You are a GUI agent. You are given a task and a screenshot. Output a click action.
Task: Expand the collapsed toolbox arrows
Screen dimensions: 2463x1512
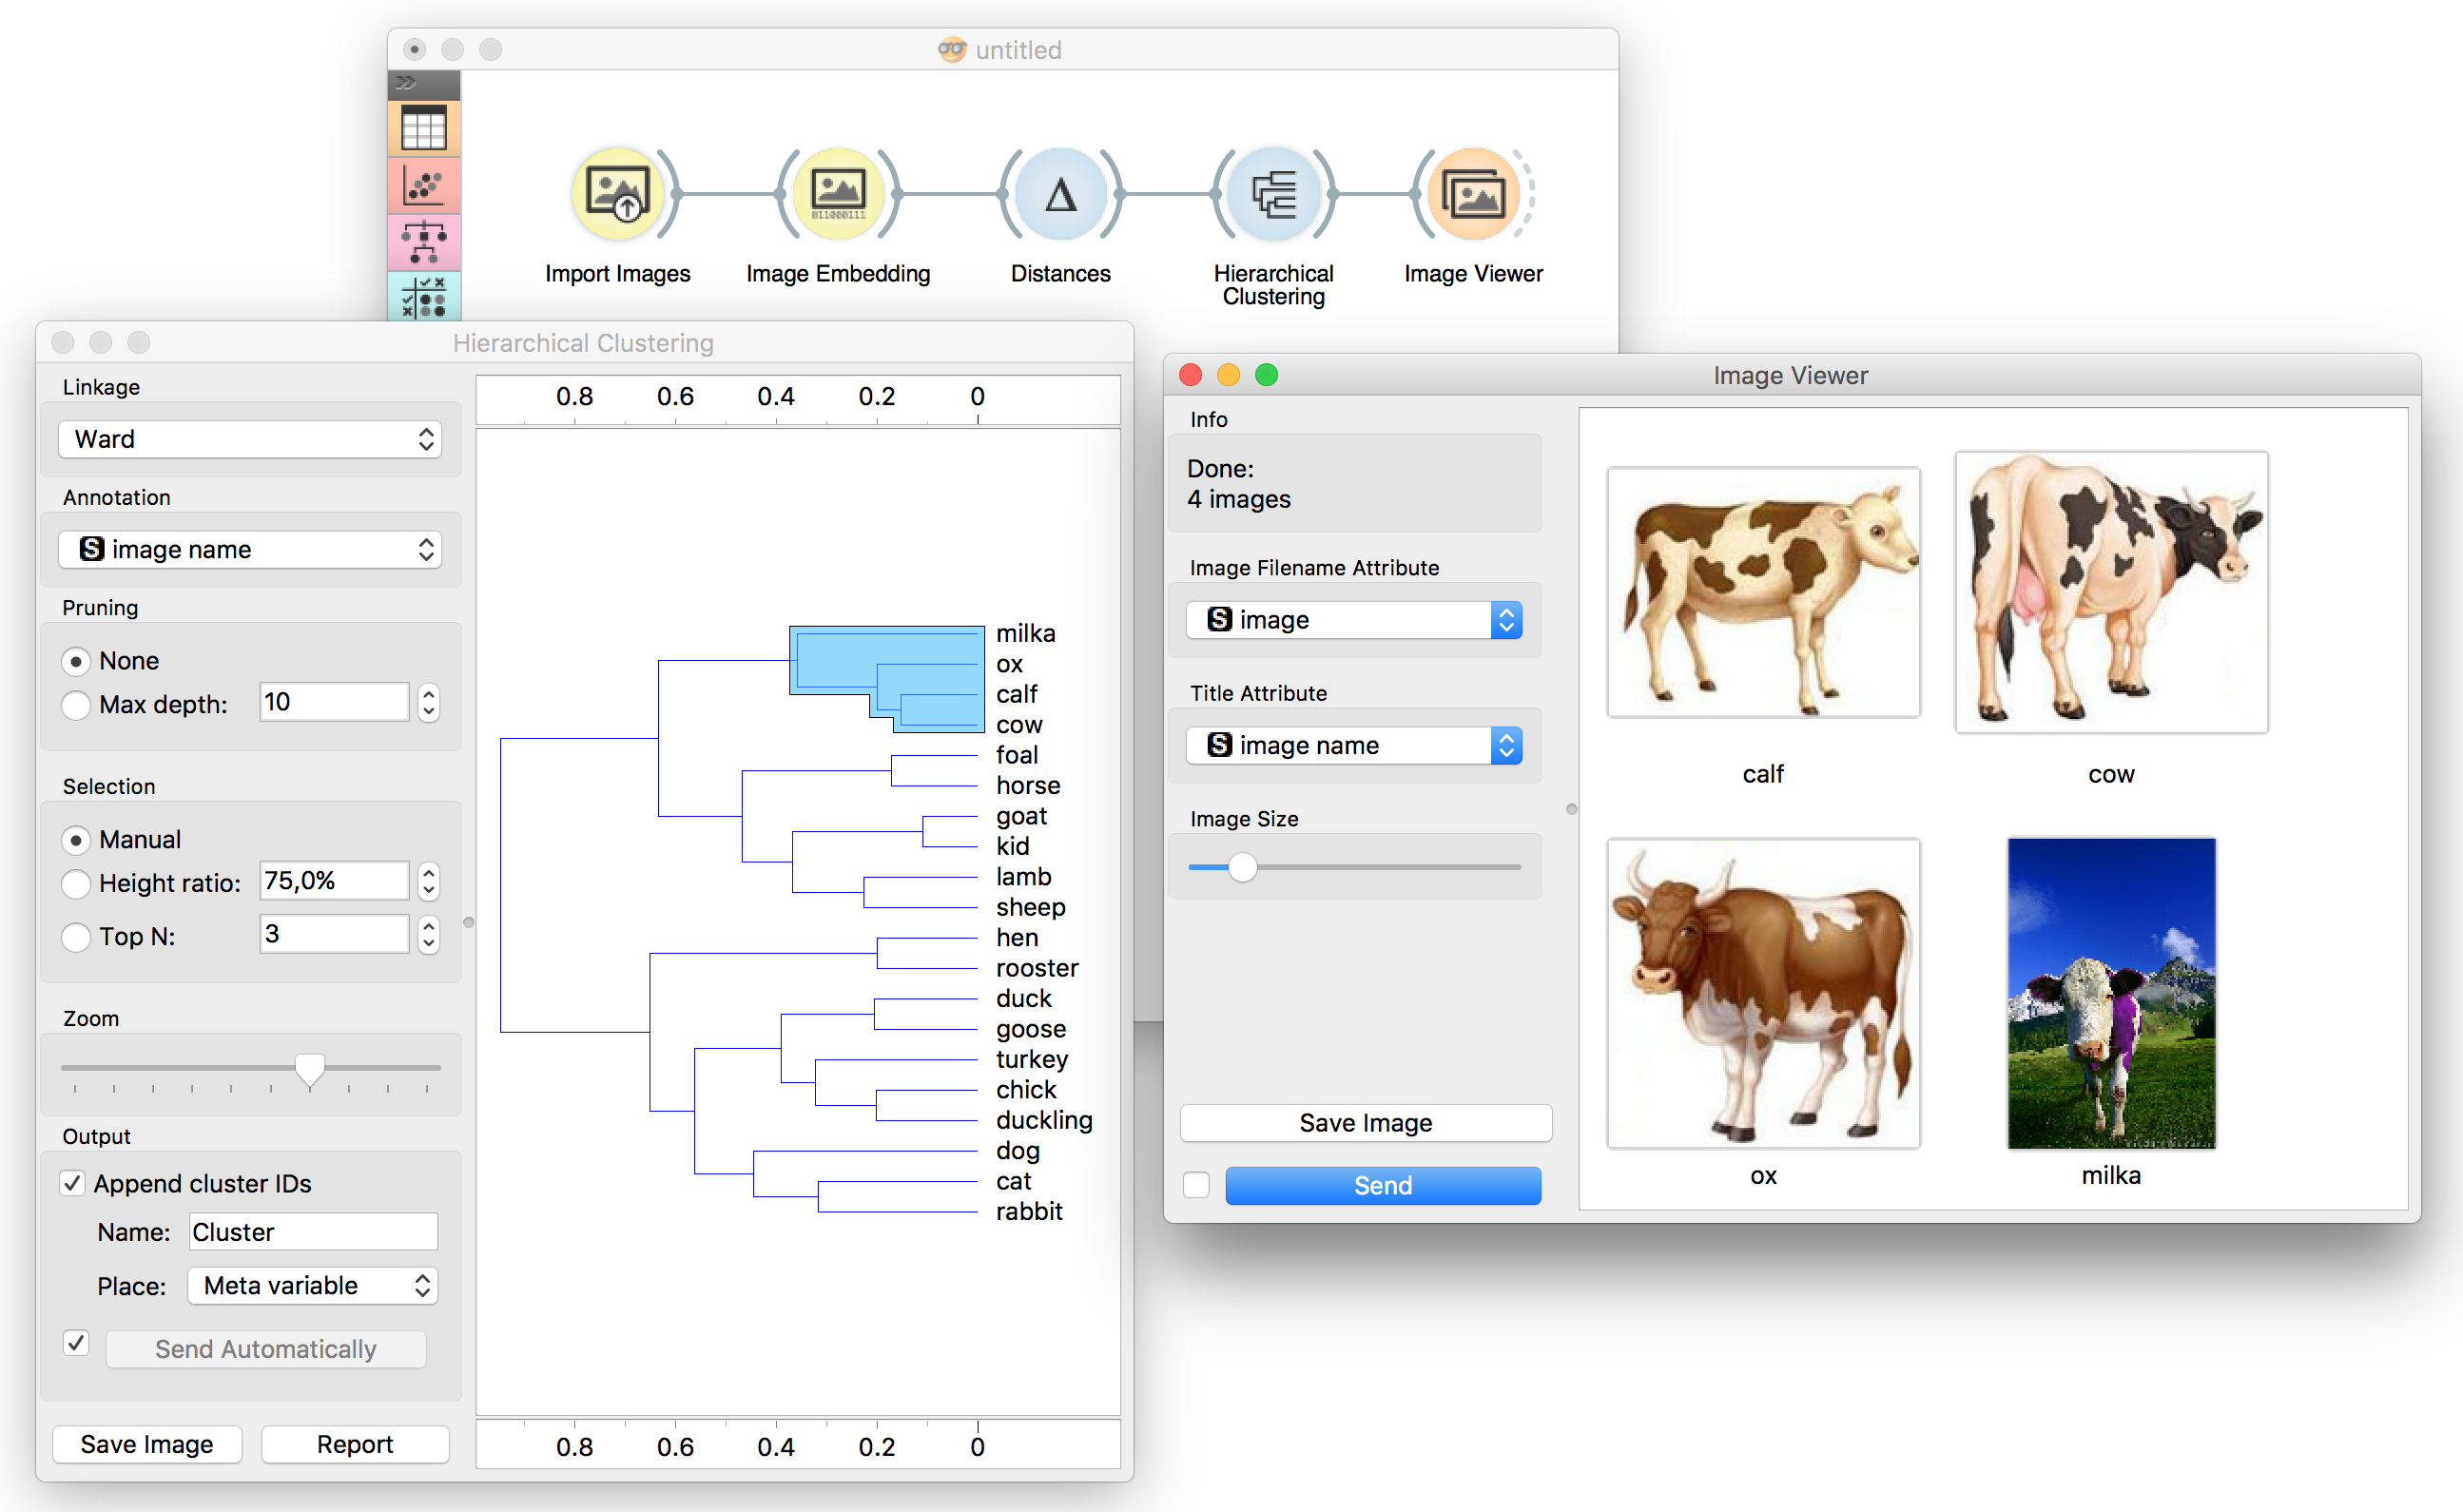point(406,82)
